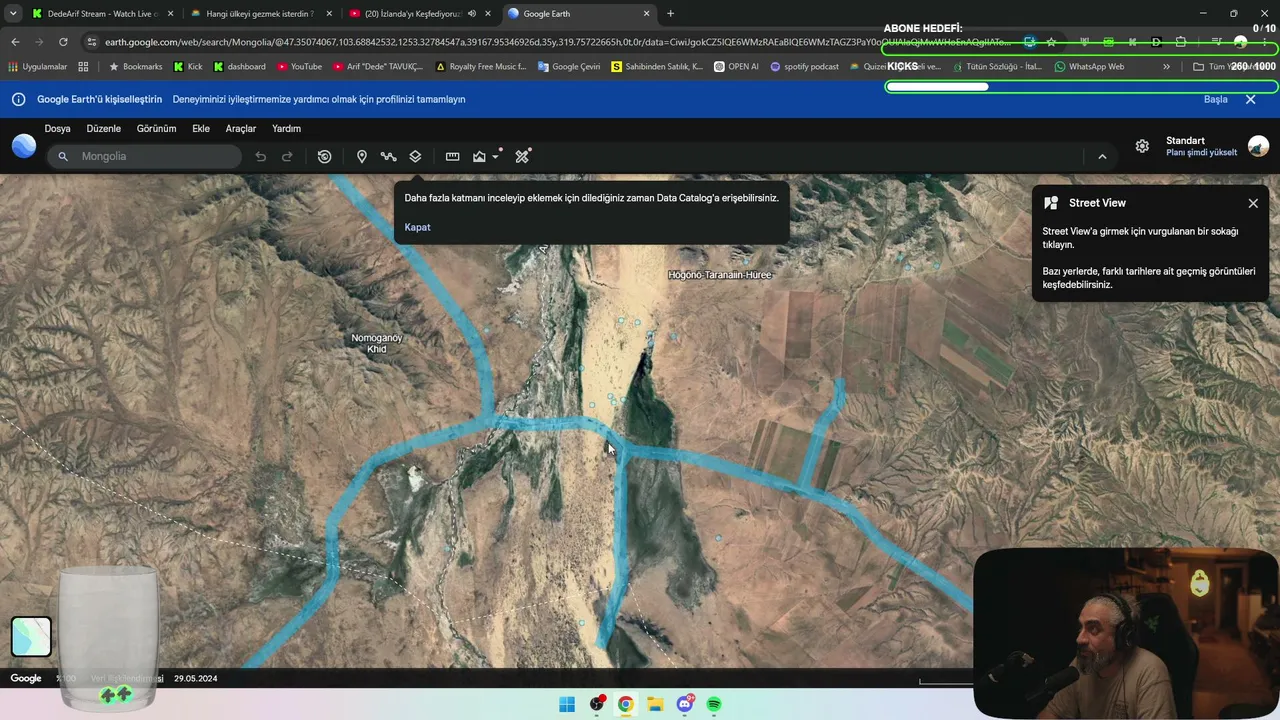This screenshot has height=720, width=1280.
Task: Click the Planı şimdi yükselt link
Action: click(x=1201, y=153)
